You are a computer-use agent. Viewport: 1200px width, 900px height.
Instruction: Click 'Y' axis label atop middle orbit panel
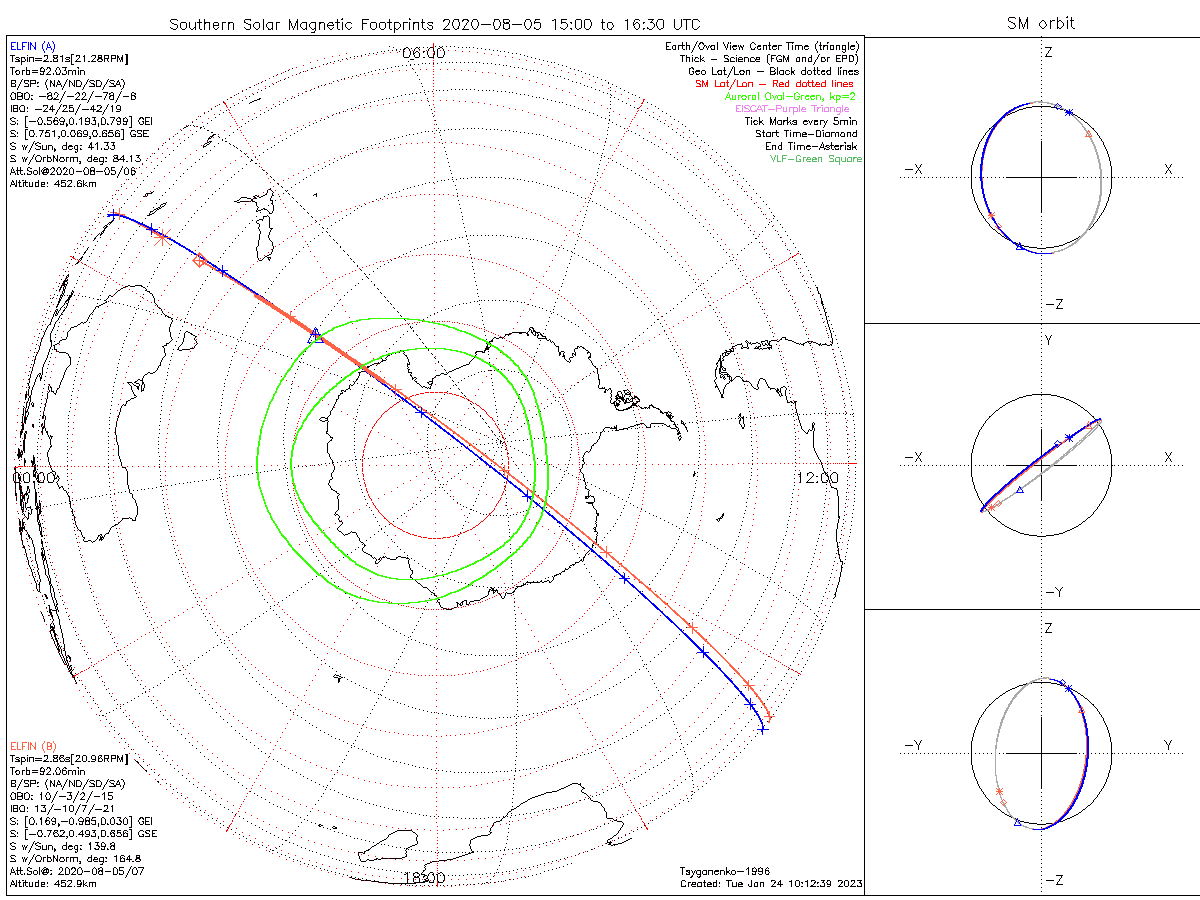click(1048, 340)
